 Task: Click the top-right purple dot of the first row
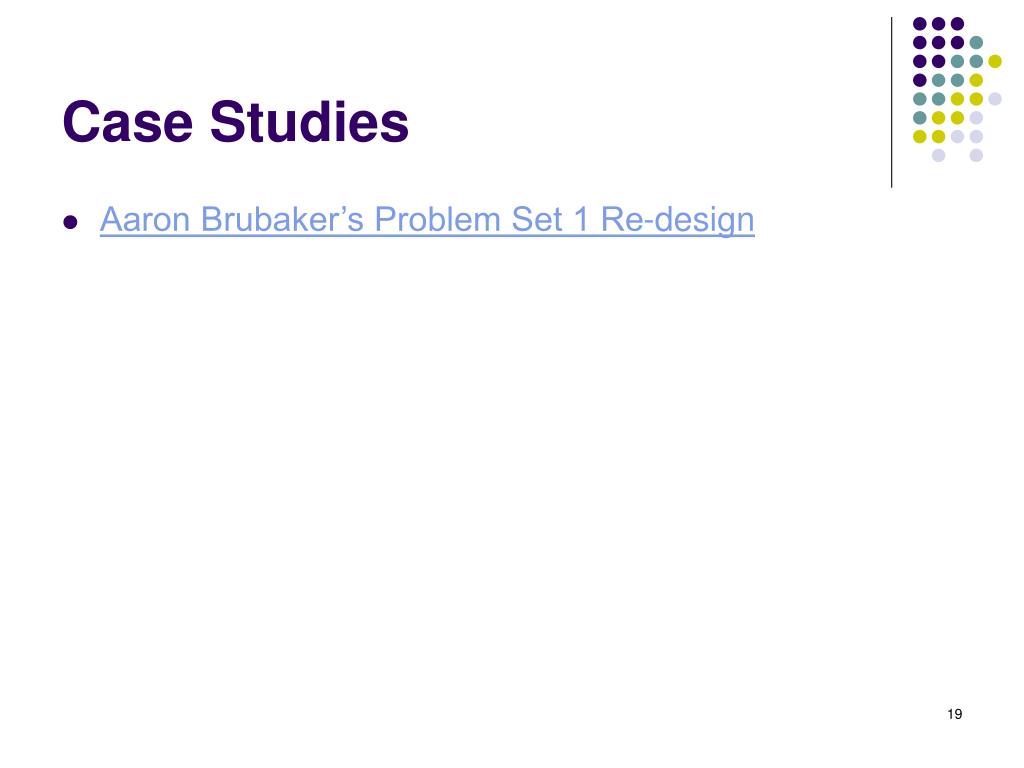coord(957,24)
